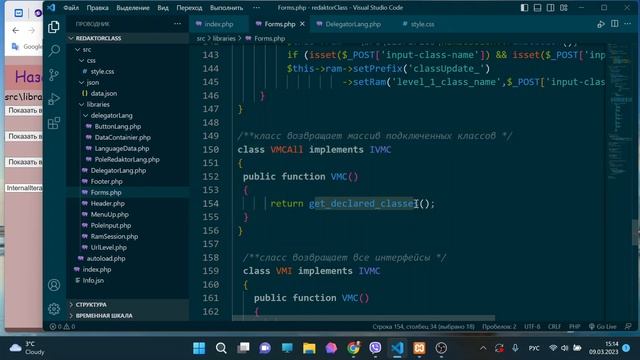640x360 pixels.
Task: Open Explorer panel more actions ellipsis
Action: click(x=178, y=24)
